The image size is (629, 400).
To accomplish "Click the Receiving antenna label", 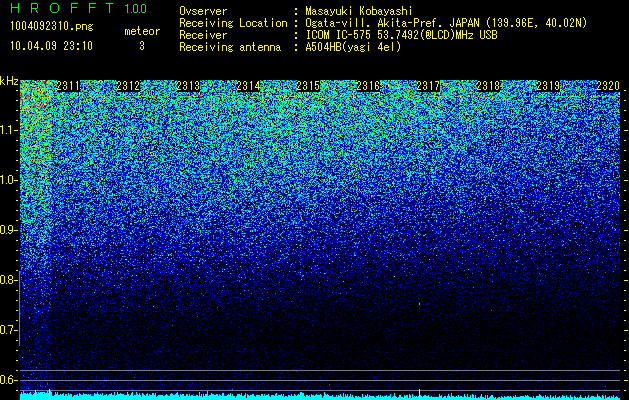I will 230,47.
